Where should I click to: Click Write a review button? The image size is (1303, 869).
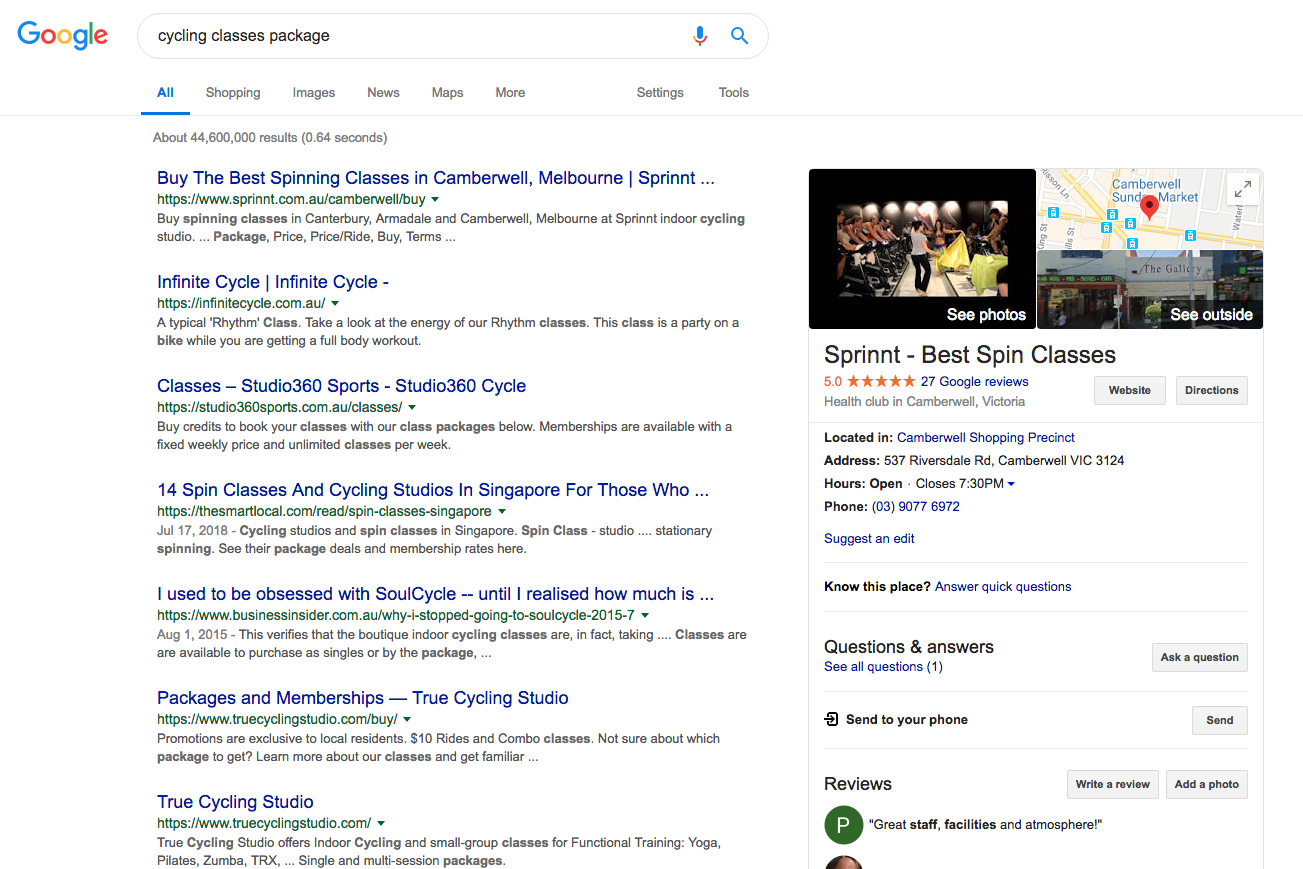click(1113, 784)
